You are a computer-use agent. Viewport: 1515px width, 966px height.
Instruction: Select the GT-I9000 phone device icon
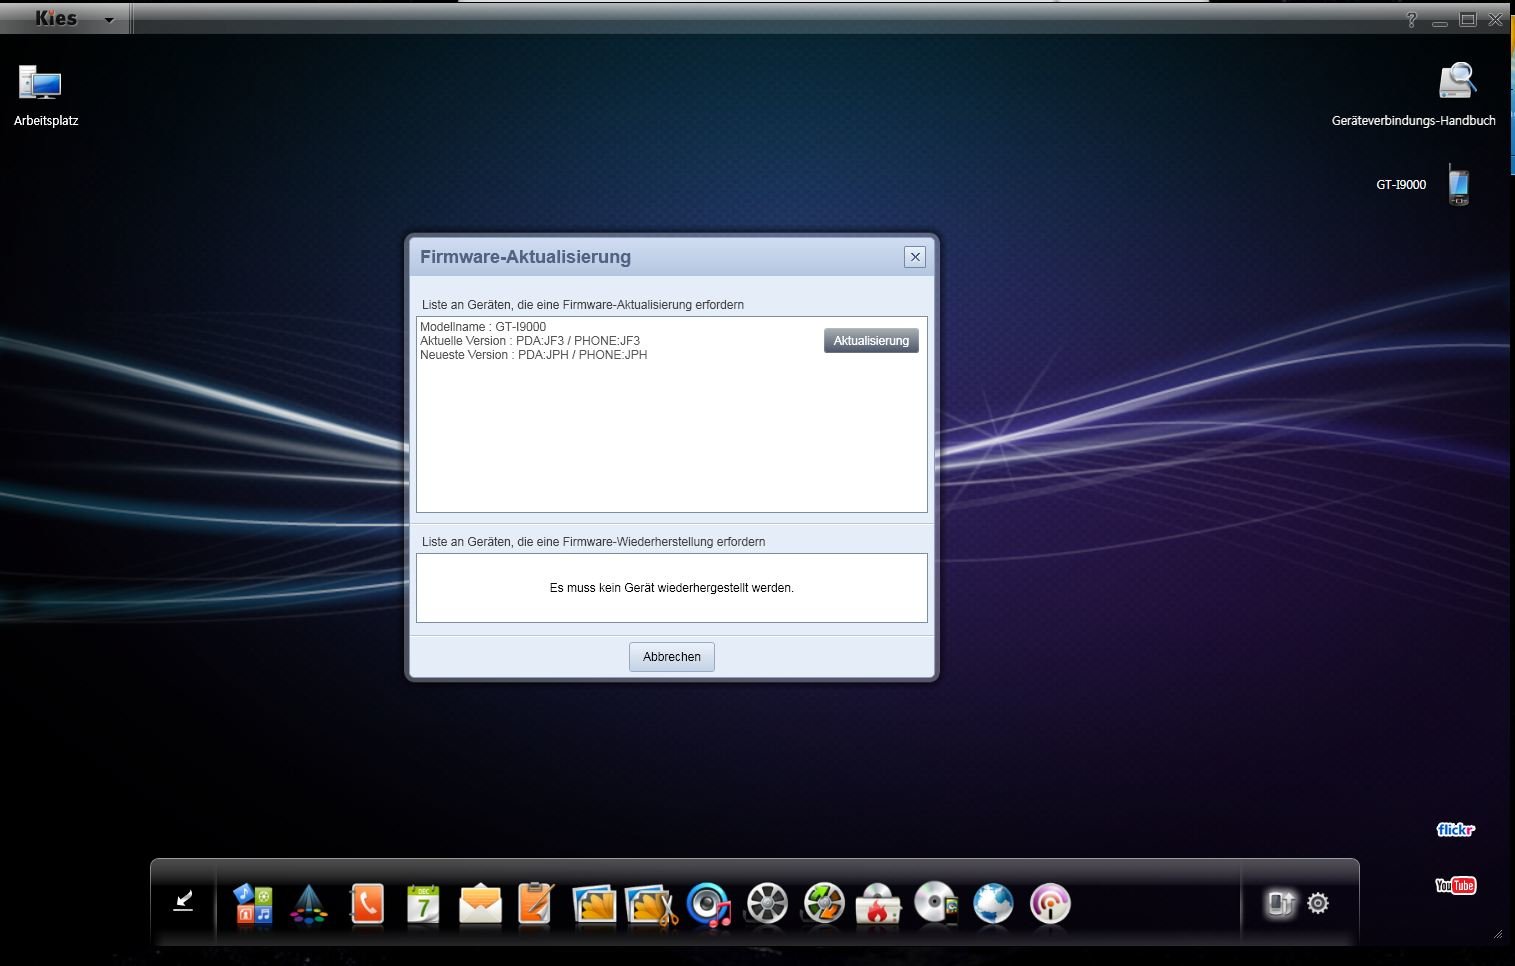point(1459,185)
